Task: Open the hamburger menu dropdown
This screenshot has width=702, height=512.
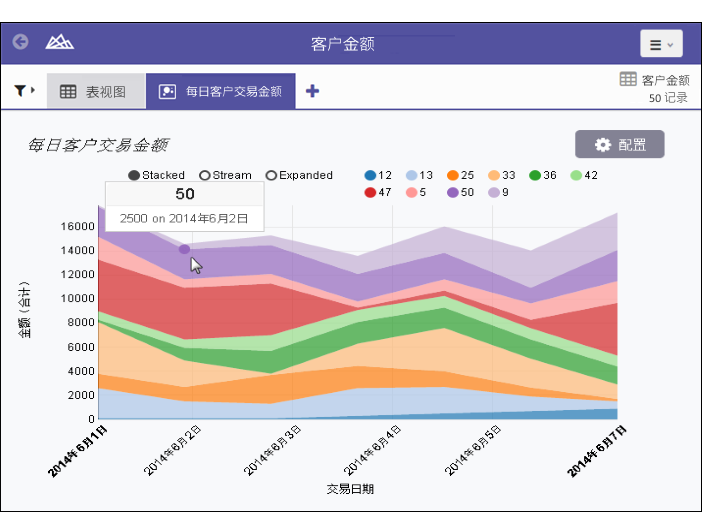Action: (661, 44)
